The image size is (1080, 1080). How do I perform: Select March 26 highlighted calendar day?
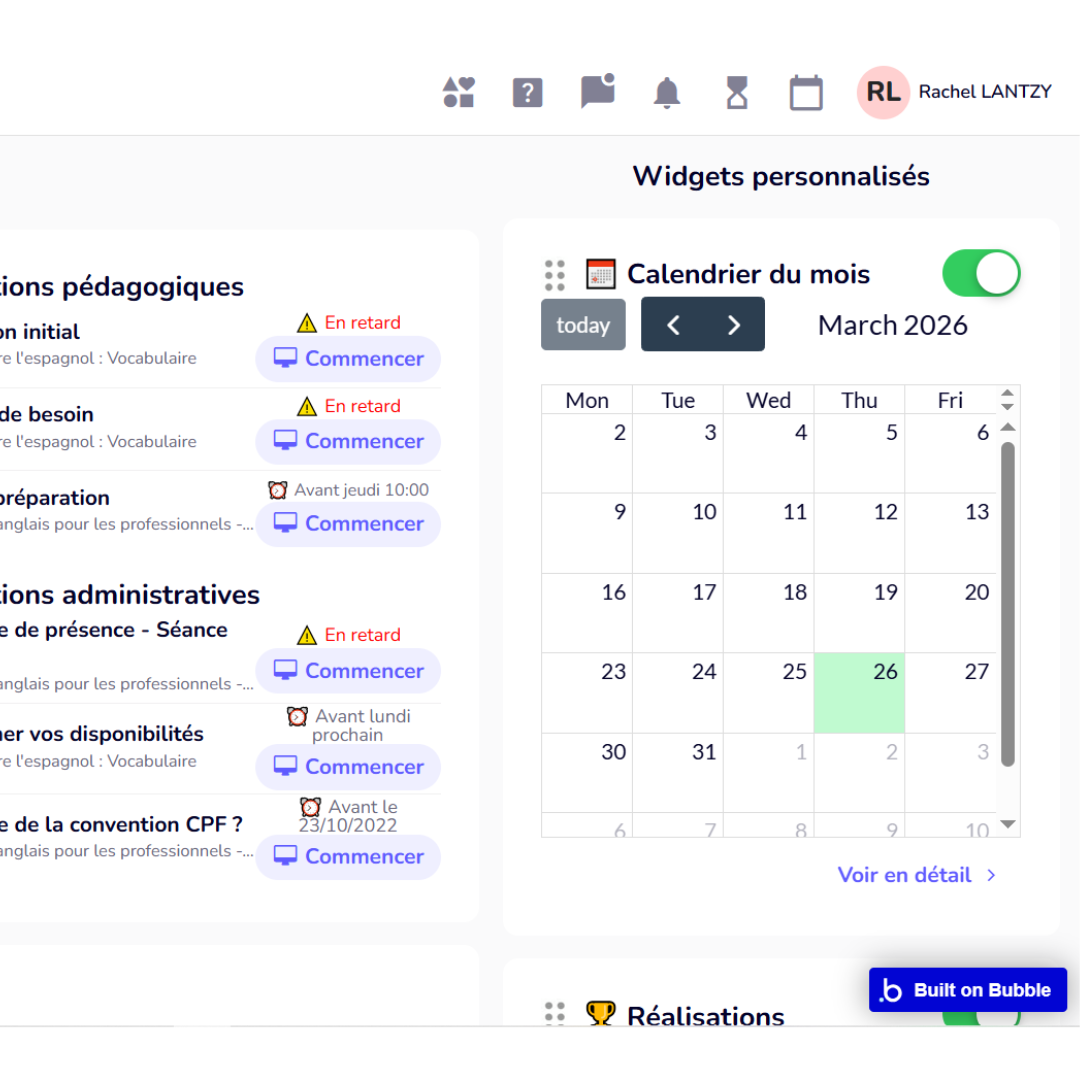point(859,693)
